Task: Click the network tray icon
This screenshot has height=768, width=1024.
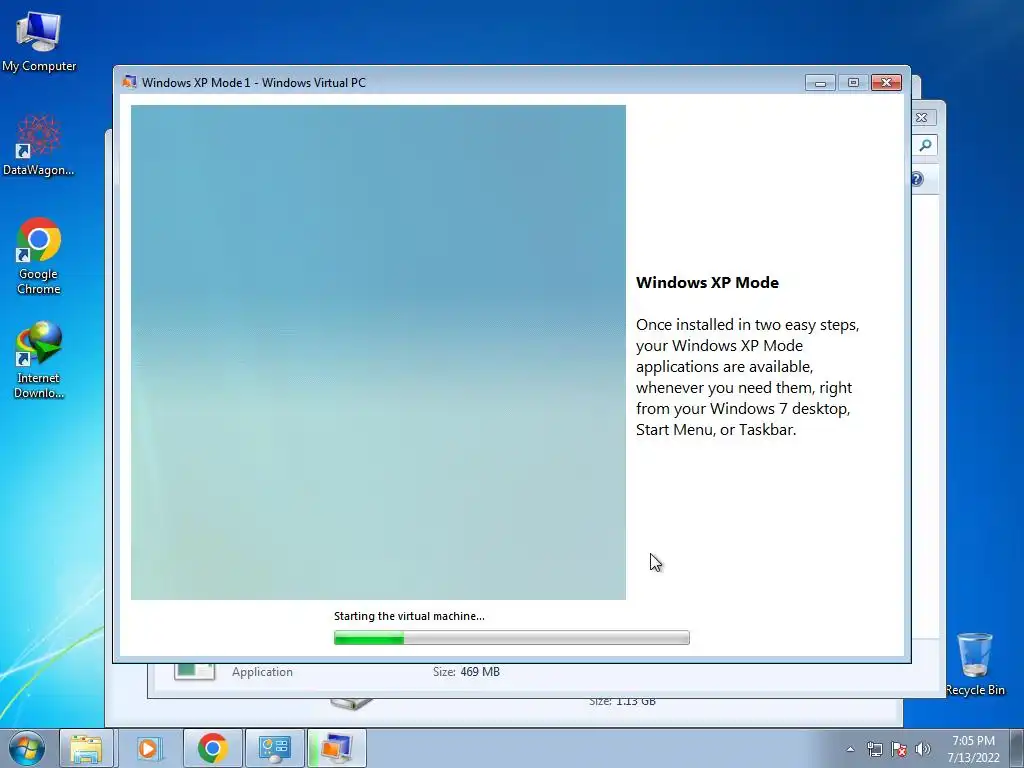Action: pos(874,749)
